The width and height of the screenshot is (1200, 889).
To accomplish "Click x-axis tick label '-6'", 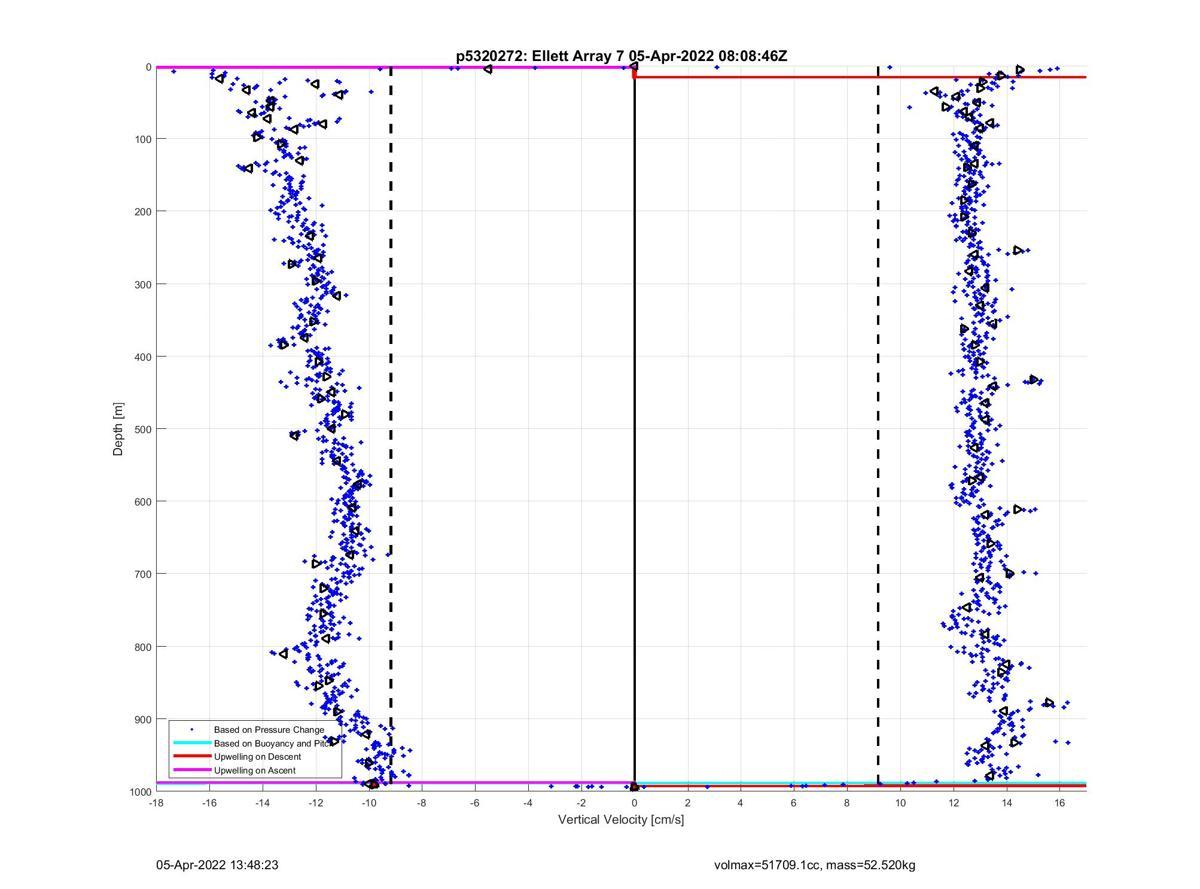I will [x=474, y=802].
